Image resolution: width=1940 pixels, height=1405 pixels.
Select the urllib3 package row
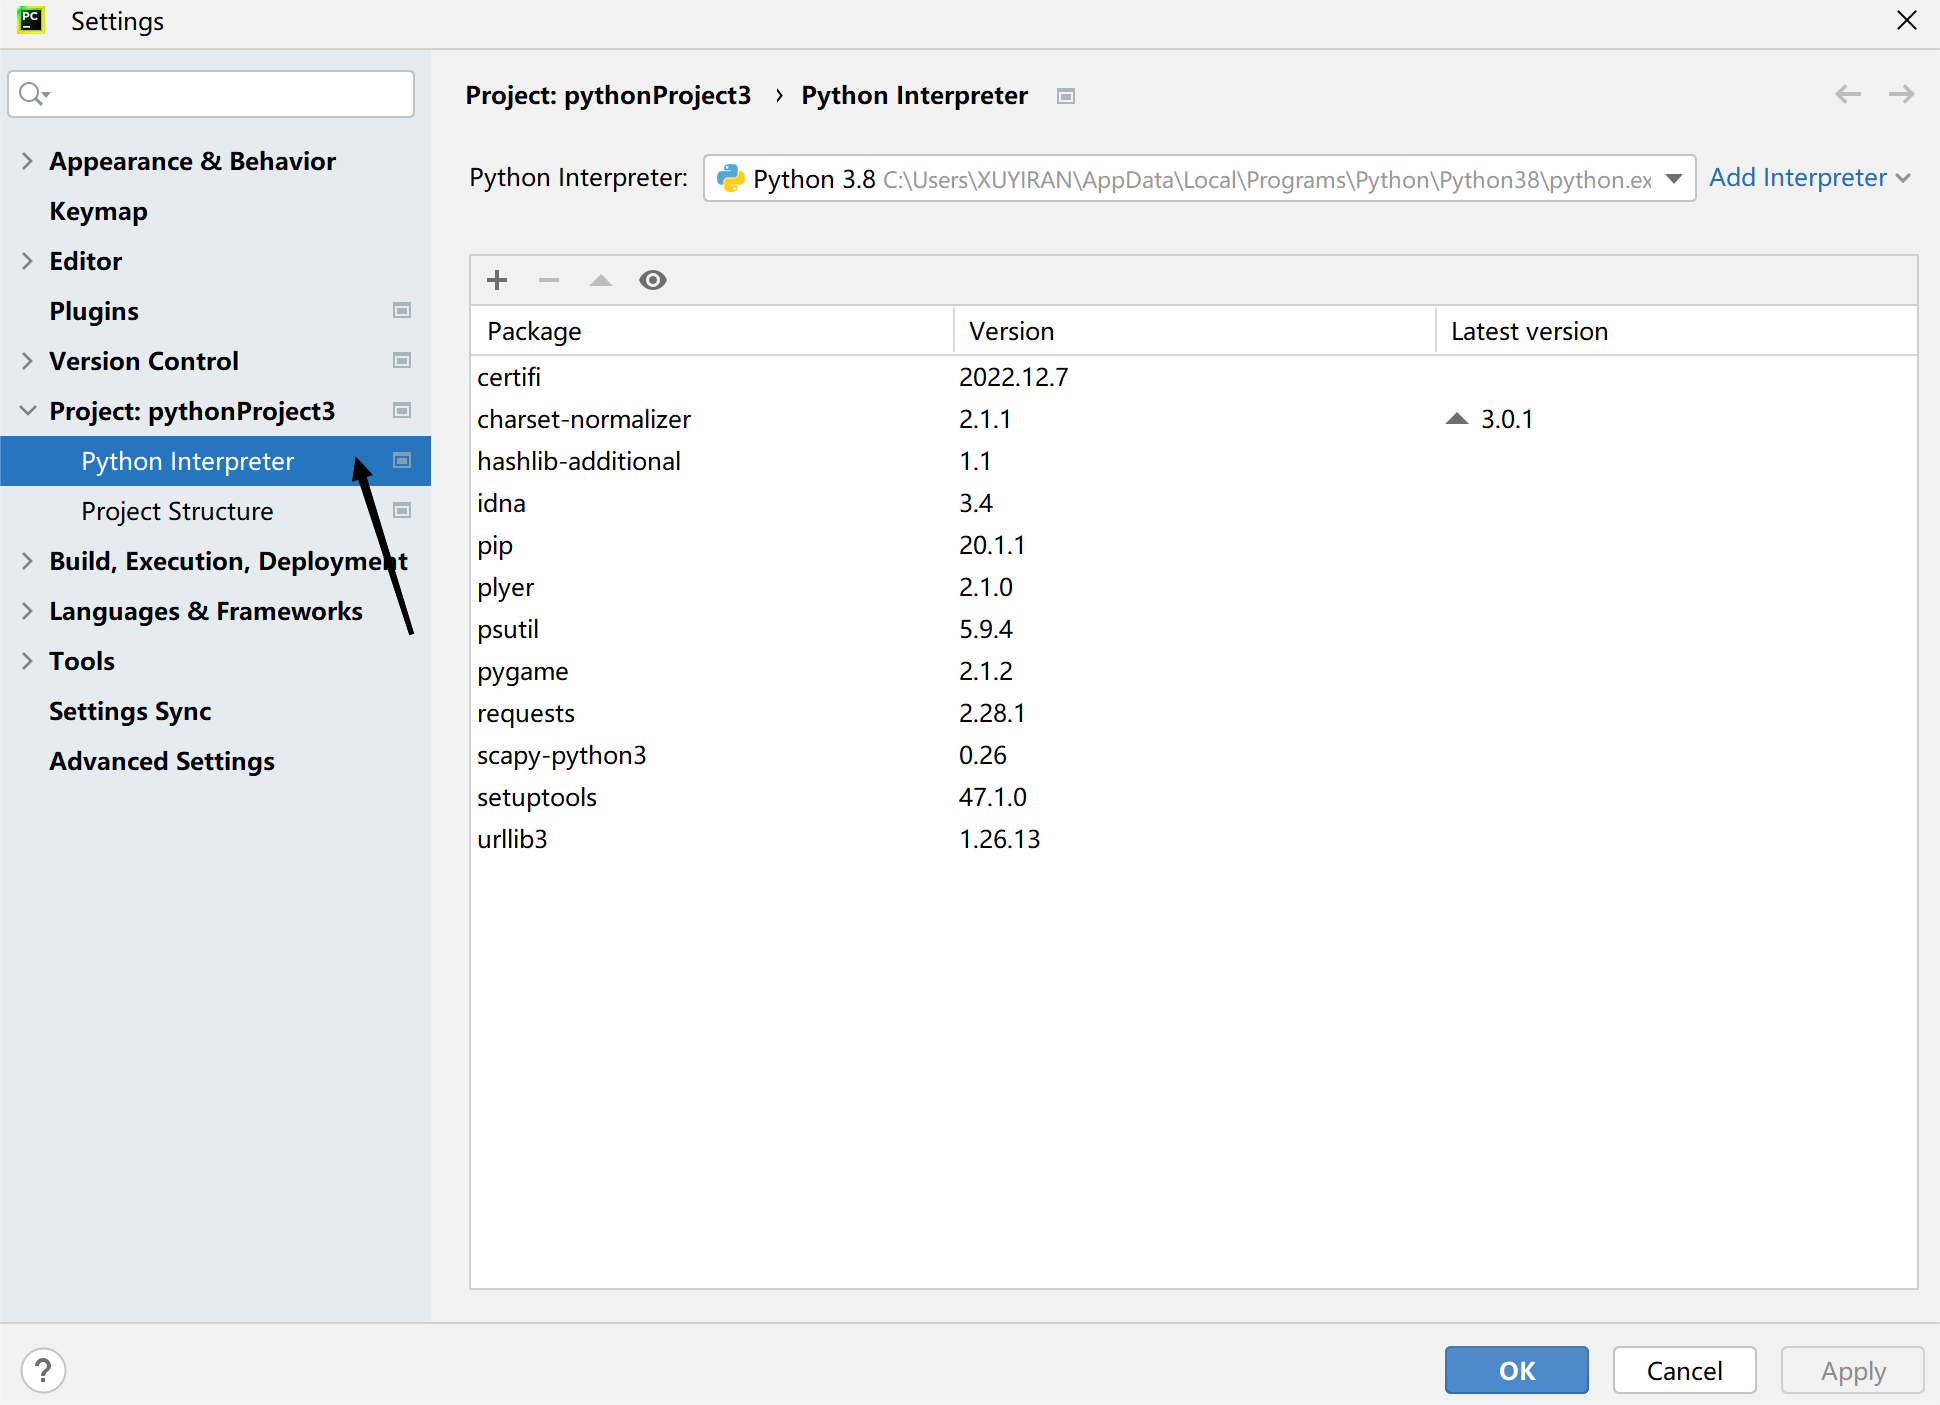(1194, 839)
